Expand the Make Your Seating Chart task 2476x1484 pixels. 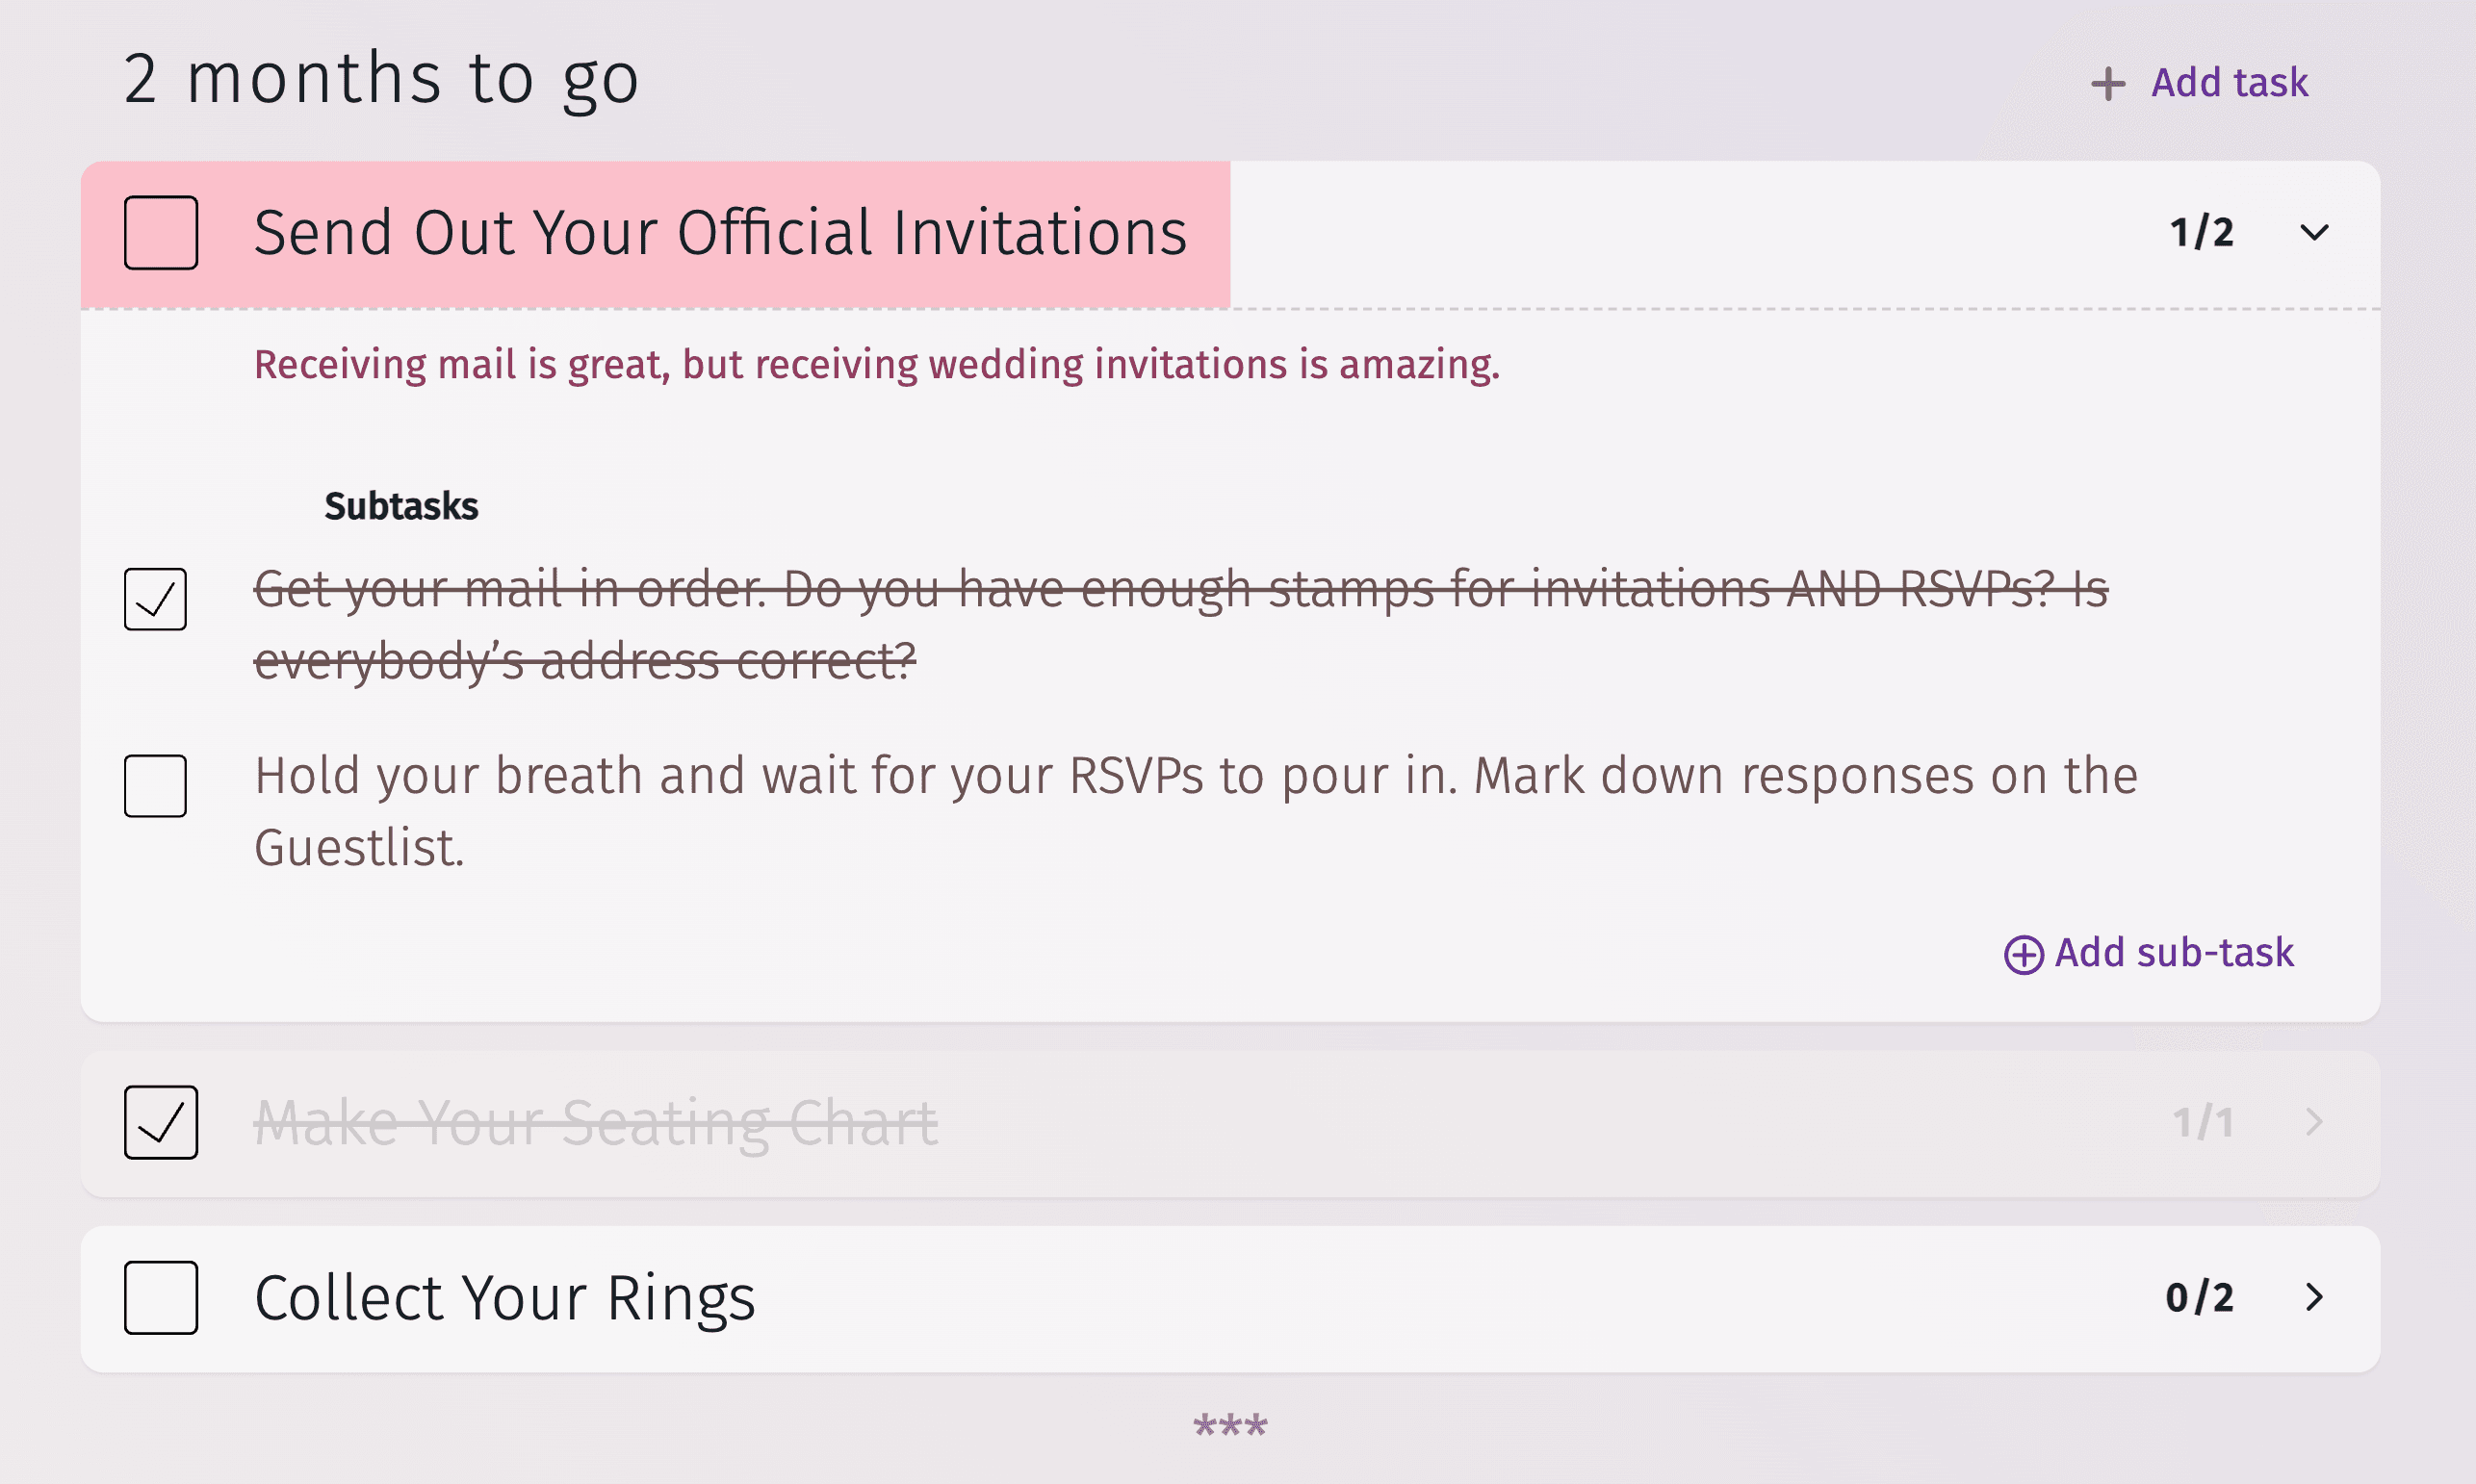tap(2314, 1122)
